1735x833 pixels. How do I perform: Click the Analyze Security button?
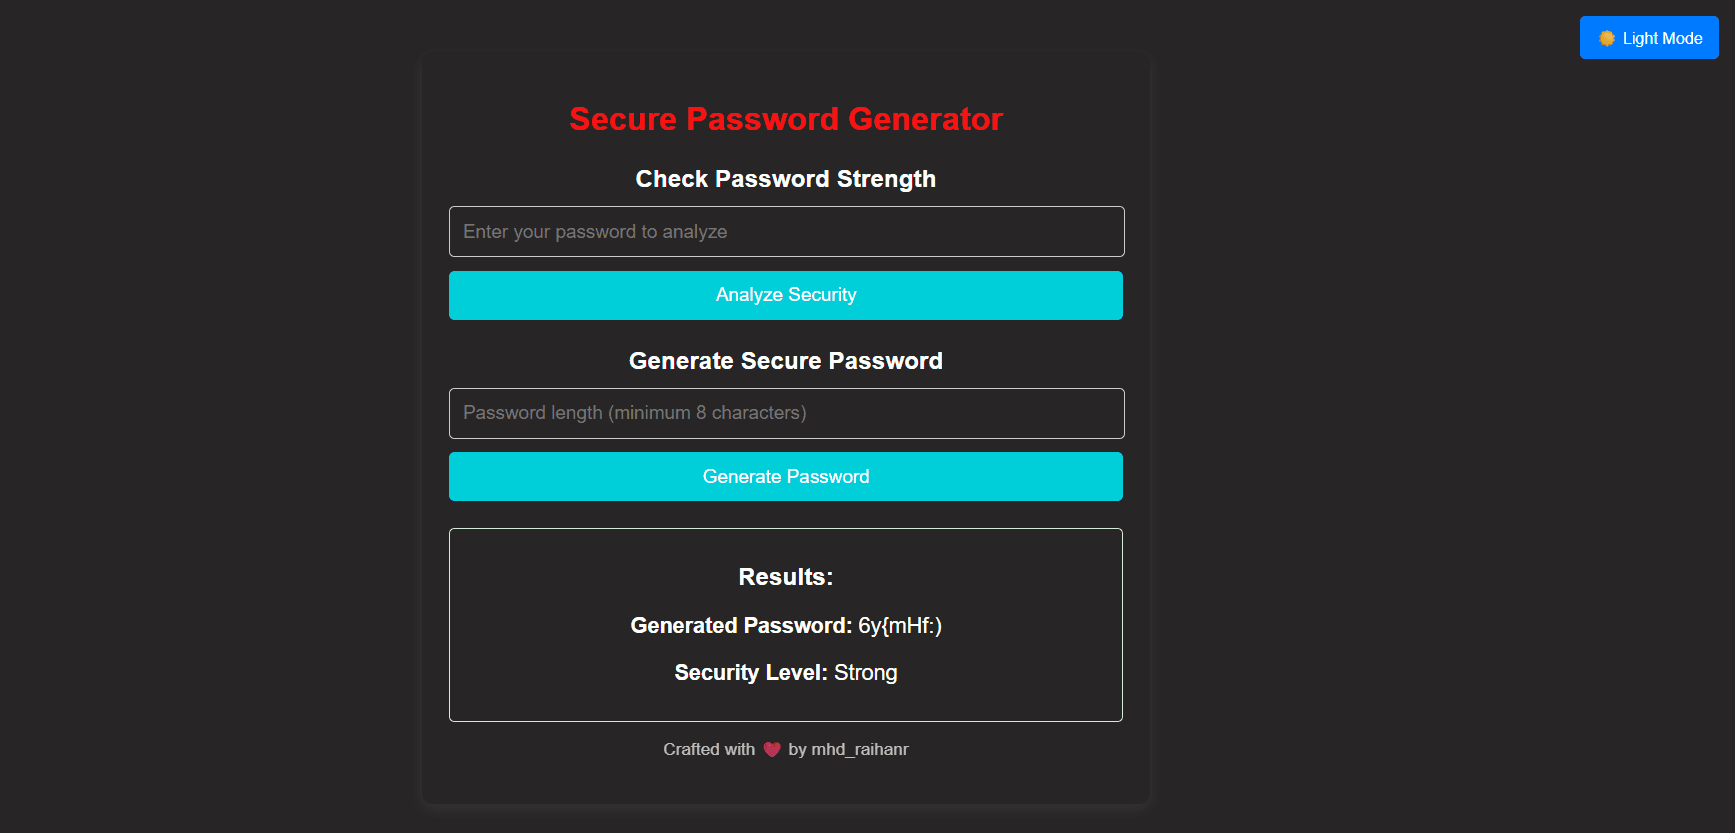coord(786,295)
